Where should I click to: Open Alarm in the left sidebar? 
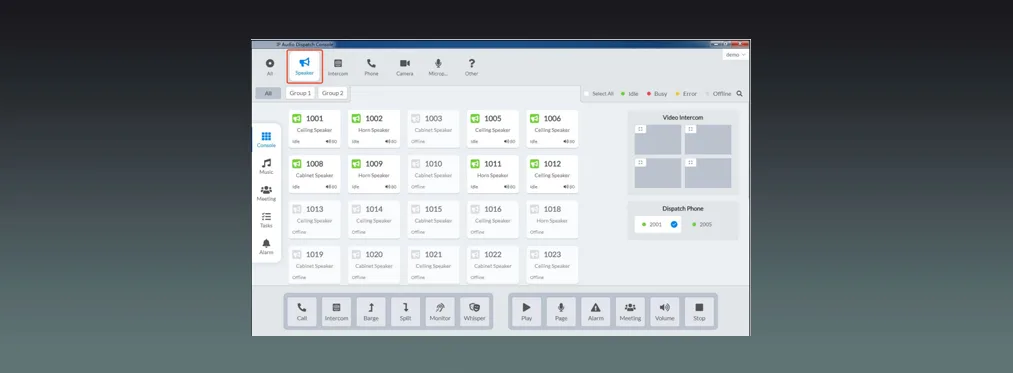pos(266,247)
